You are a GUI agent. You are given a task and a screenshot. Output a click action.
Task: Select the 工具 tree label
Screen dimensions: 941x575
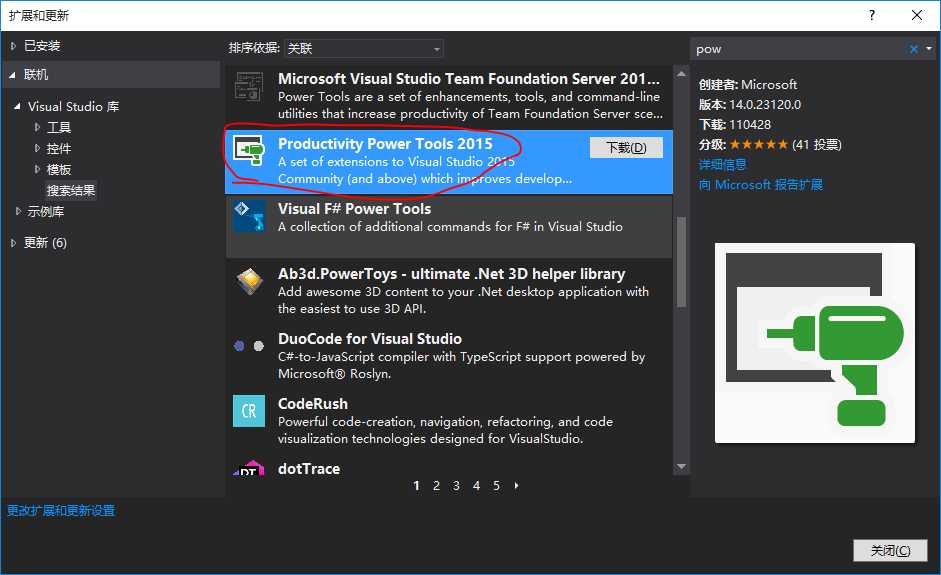point(59,127)
